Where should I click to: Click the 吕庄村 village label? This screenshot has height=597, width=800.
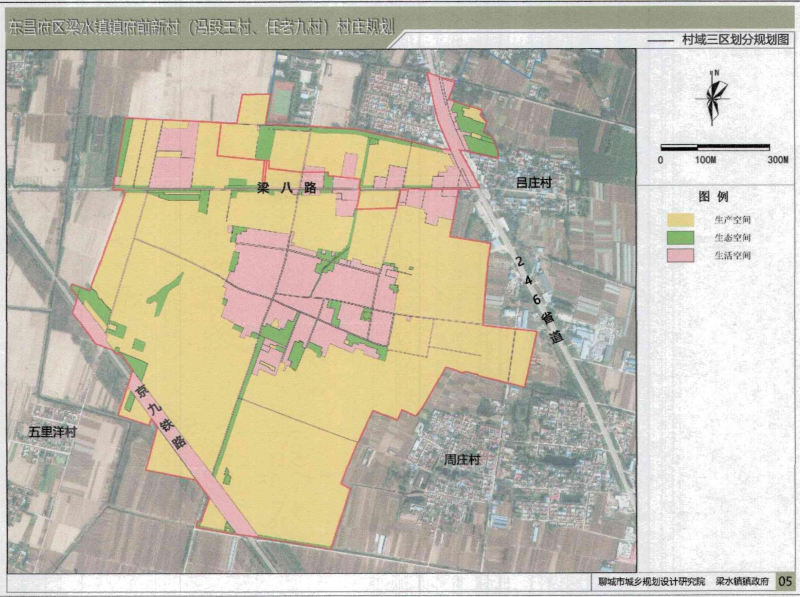pyautogui.click(x=533, y=184)
